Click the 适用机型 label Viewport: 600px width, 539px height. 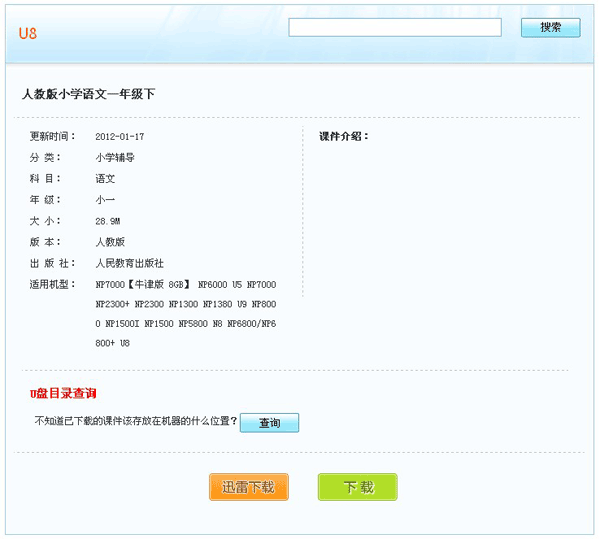click(x=52, y=285)
